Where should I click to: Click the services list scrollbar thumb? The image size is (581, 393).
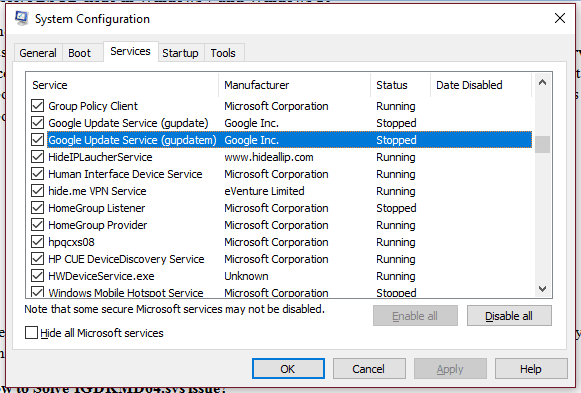tap(542, 144)
